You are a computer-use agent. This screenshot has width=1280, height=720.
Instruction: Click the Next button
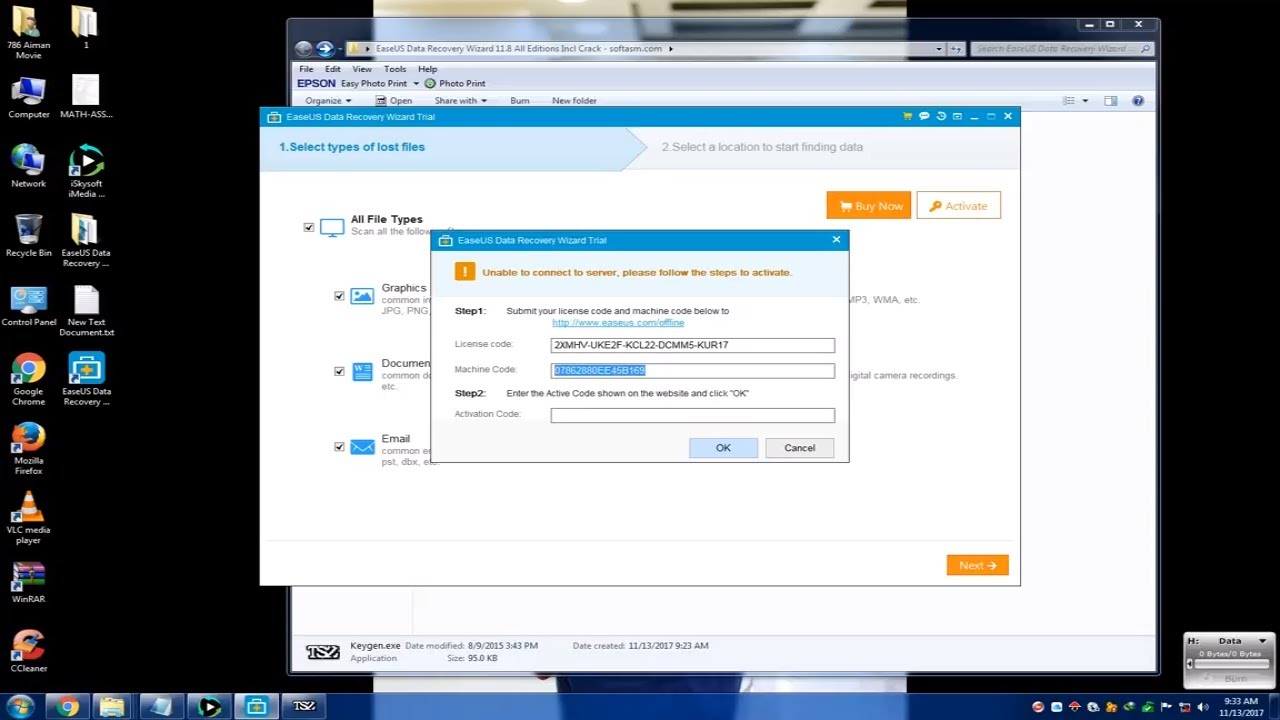977,565
